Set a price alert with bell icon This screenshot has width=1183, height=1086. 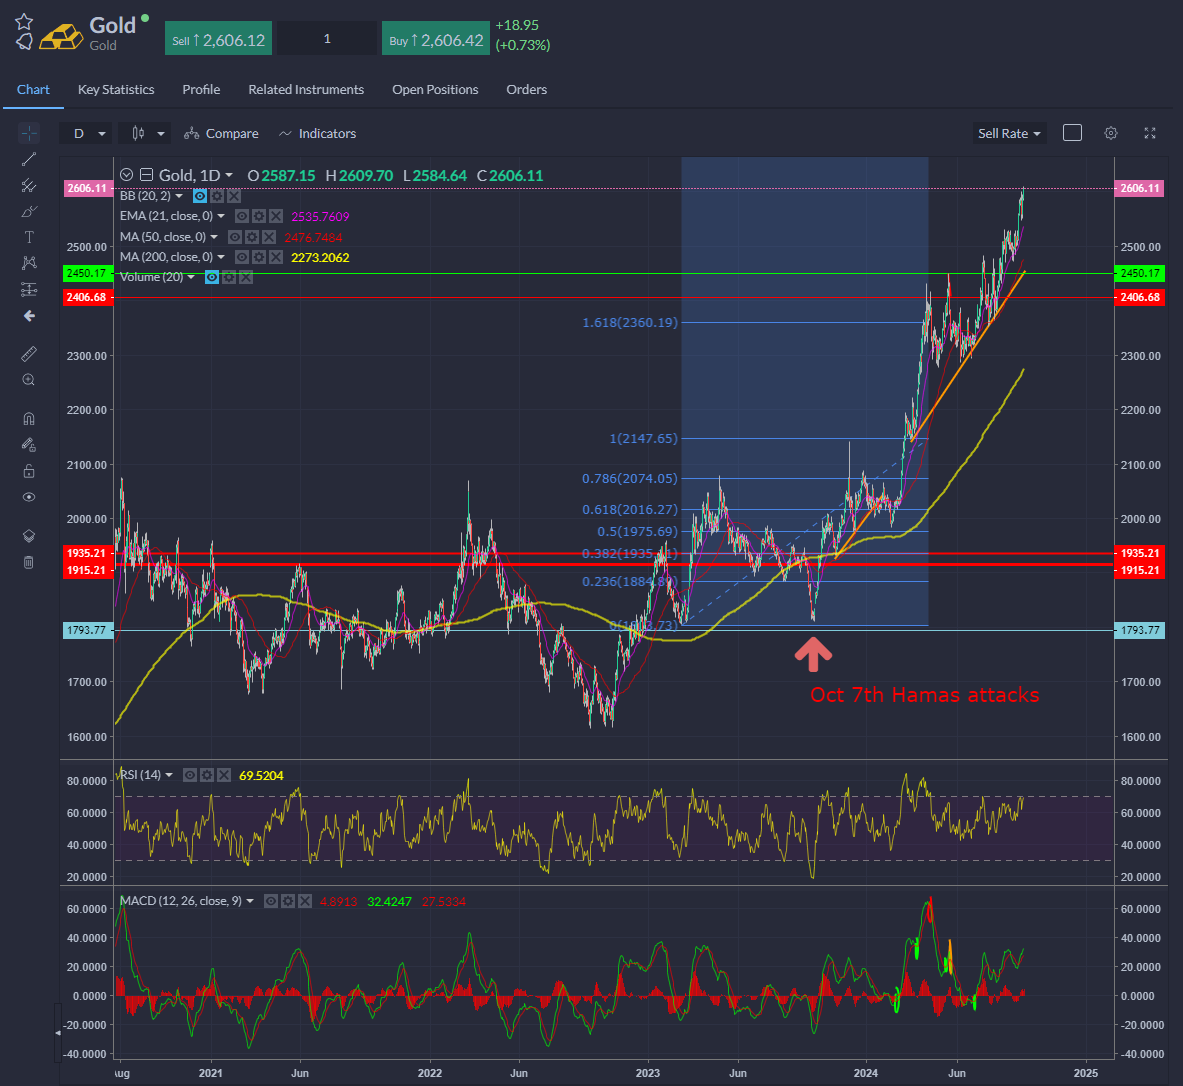tap(24, 42)
